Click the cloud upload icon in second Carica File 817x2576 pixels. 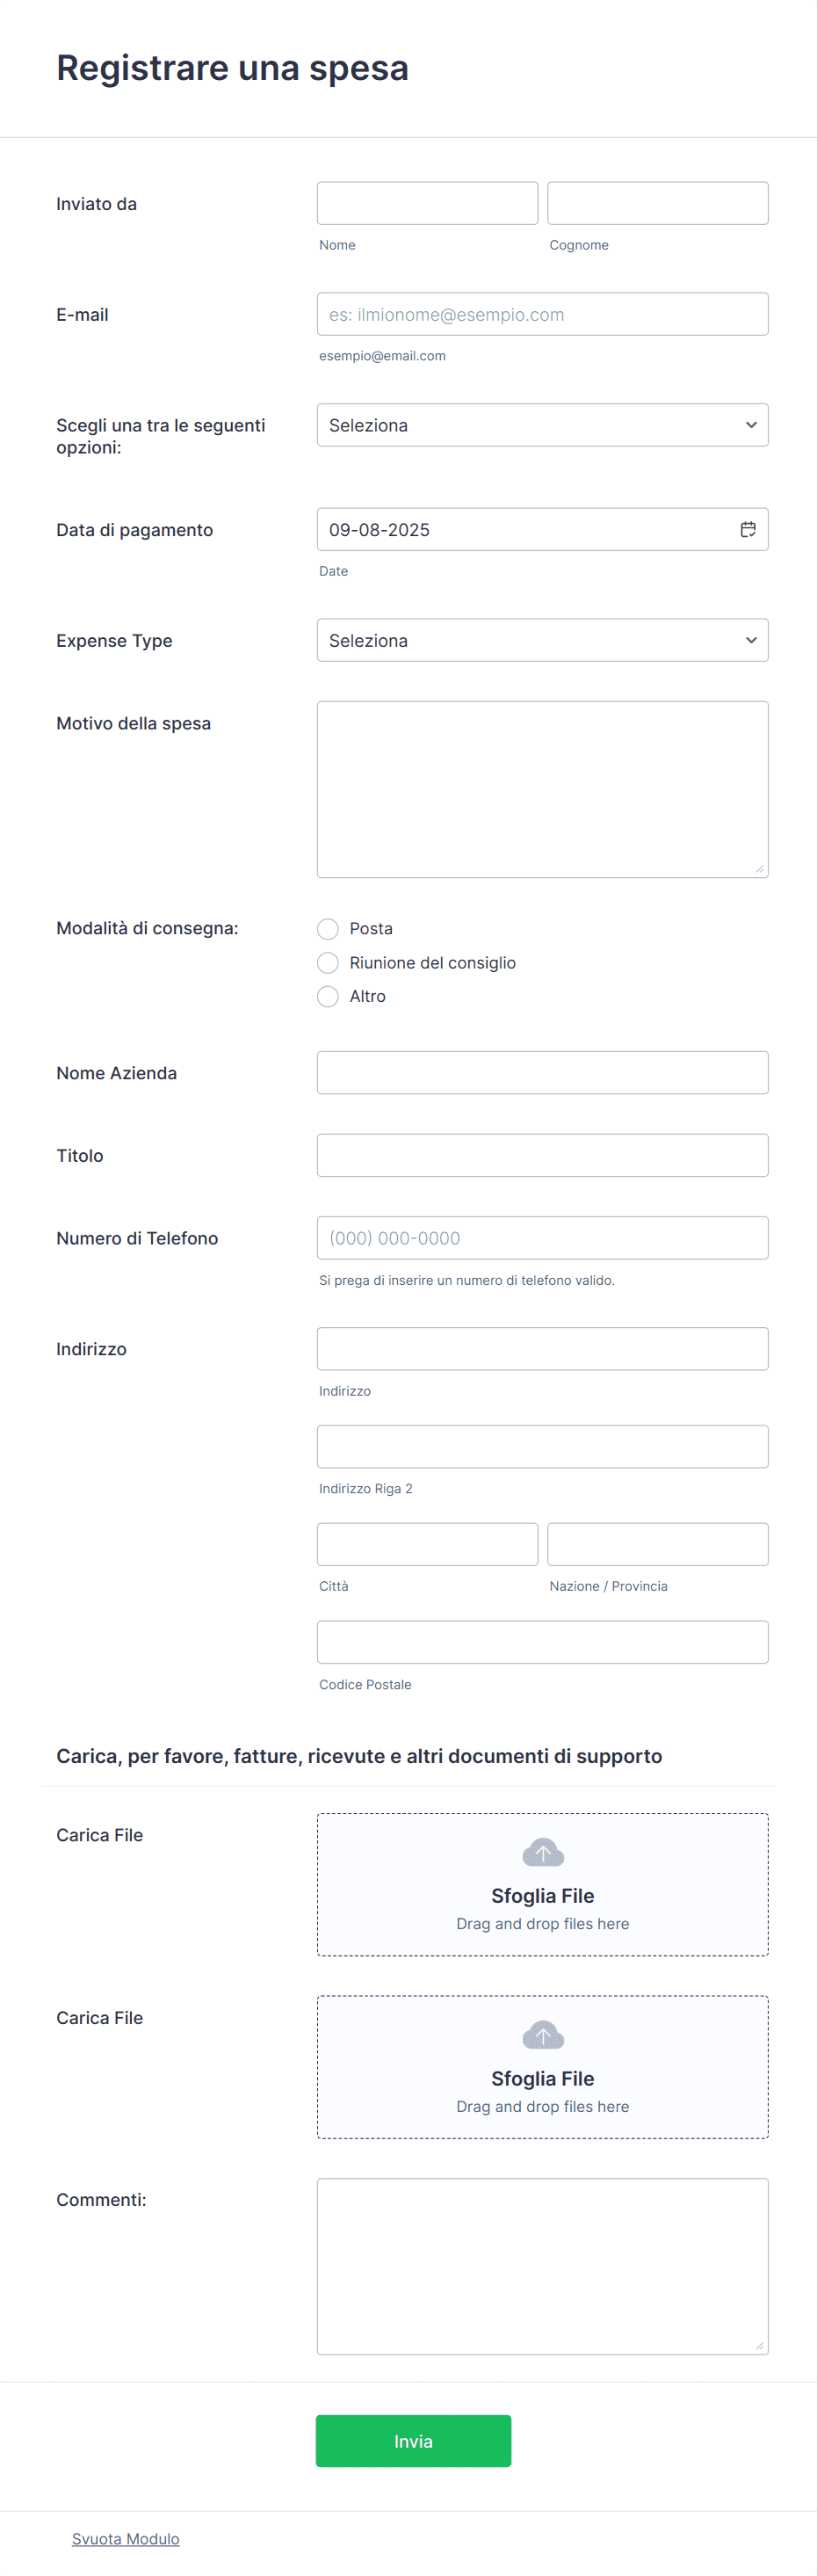(543, 2034)
